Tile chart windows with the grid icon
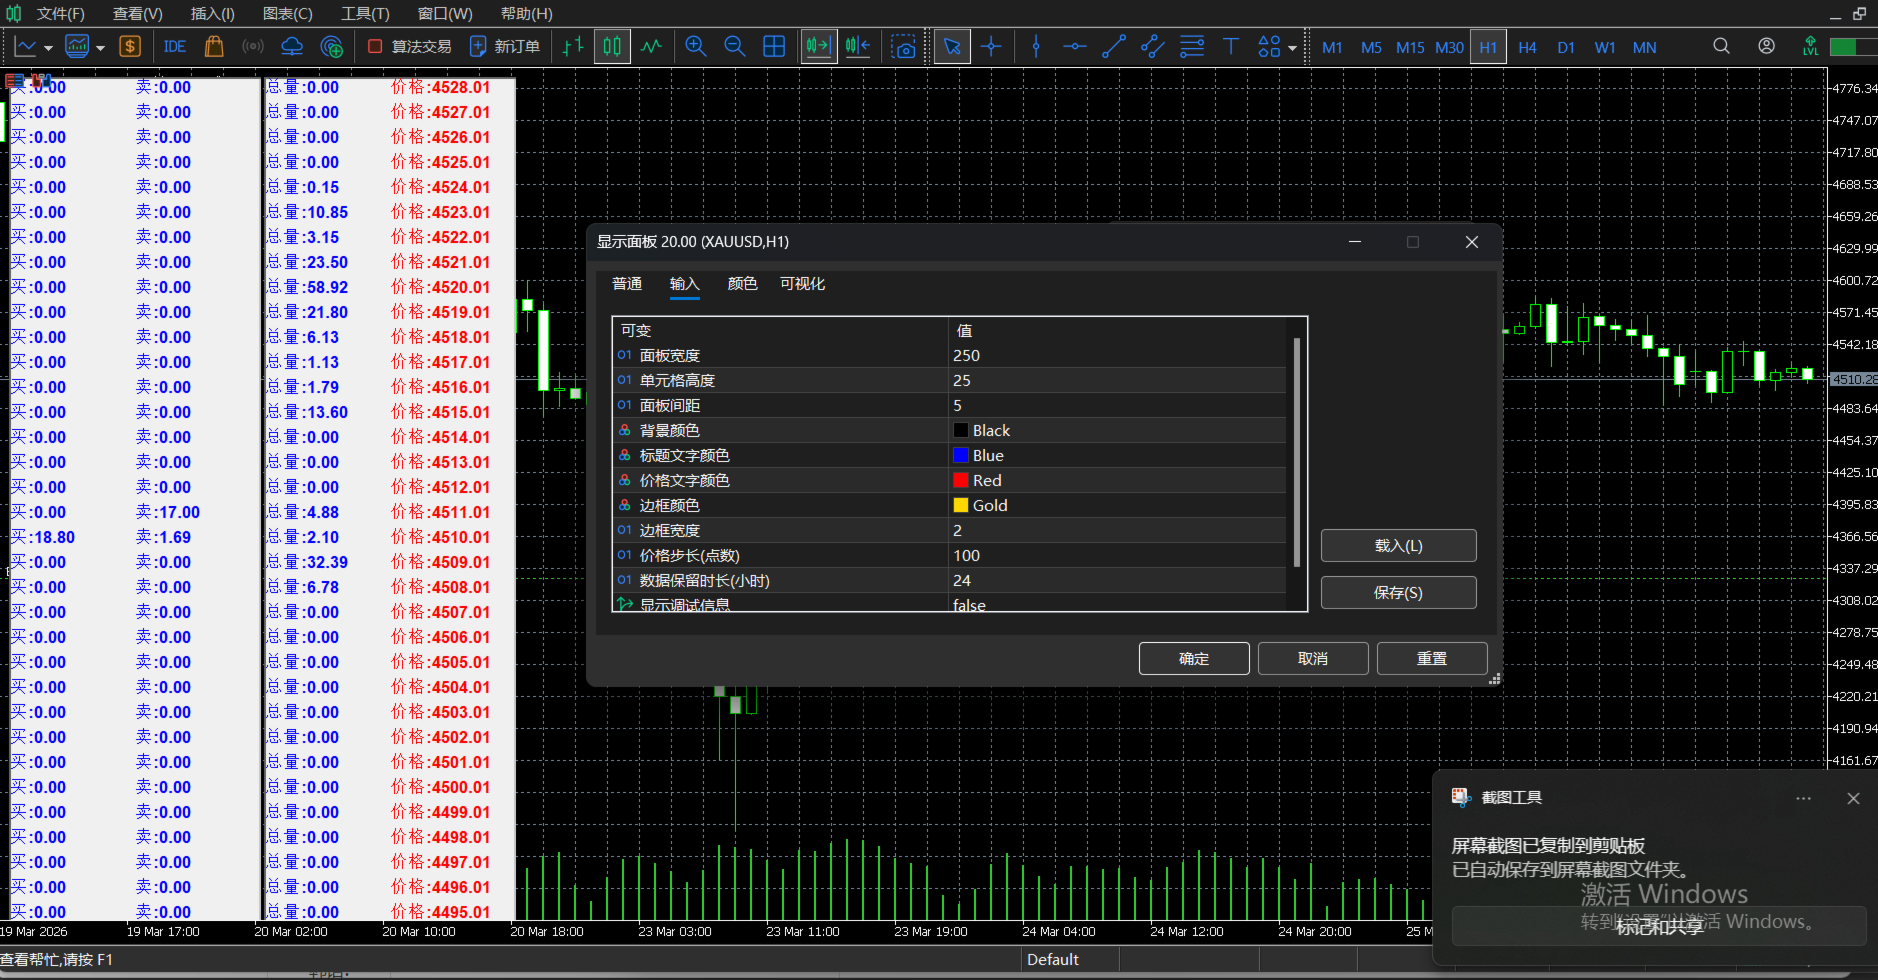This screenshot has width=1878, height=980. click(774, 47)
